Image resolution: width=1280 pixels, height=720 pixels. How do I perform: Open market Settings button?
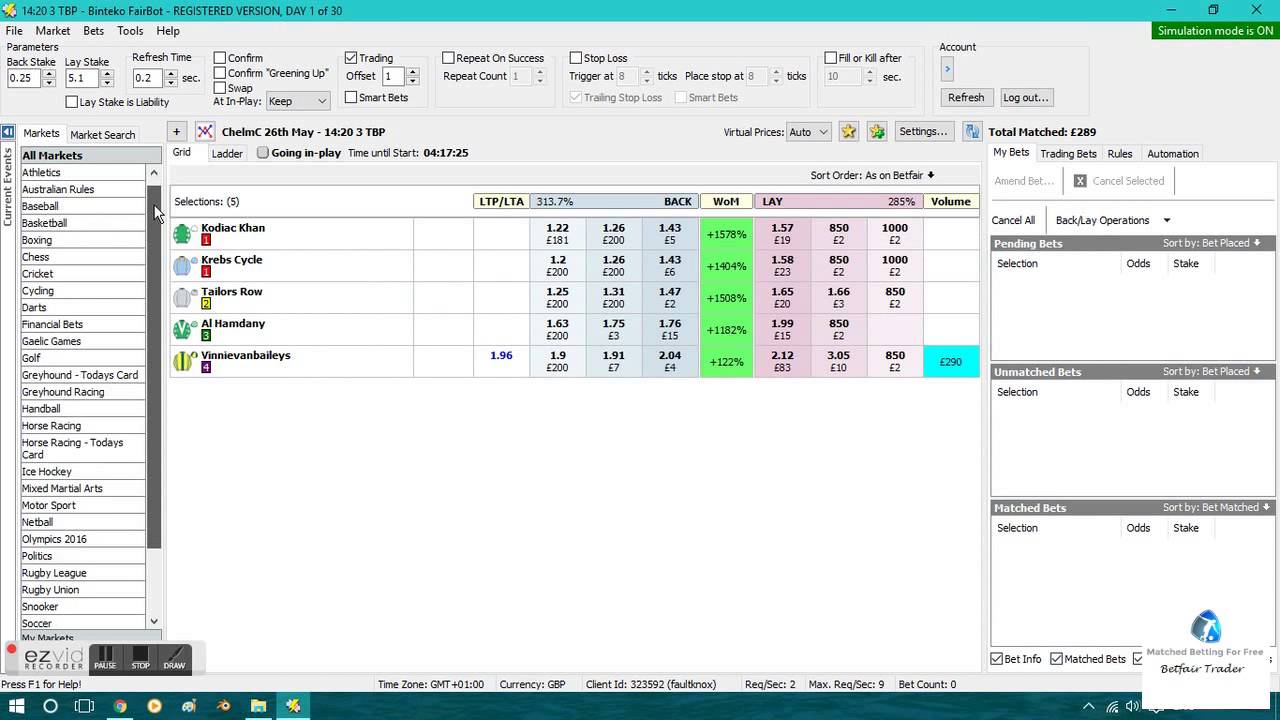923,131
